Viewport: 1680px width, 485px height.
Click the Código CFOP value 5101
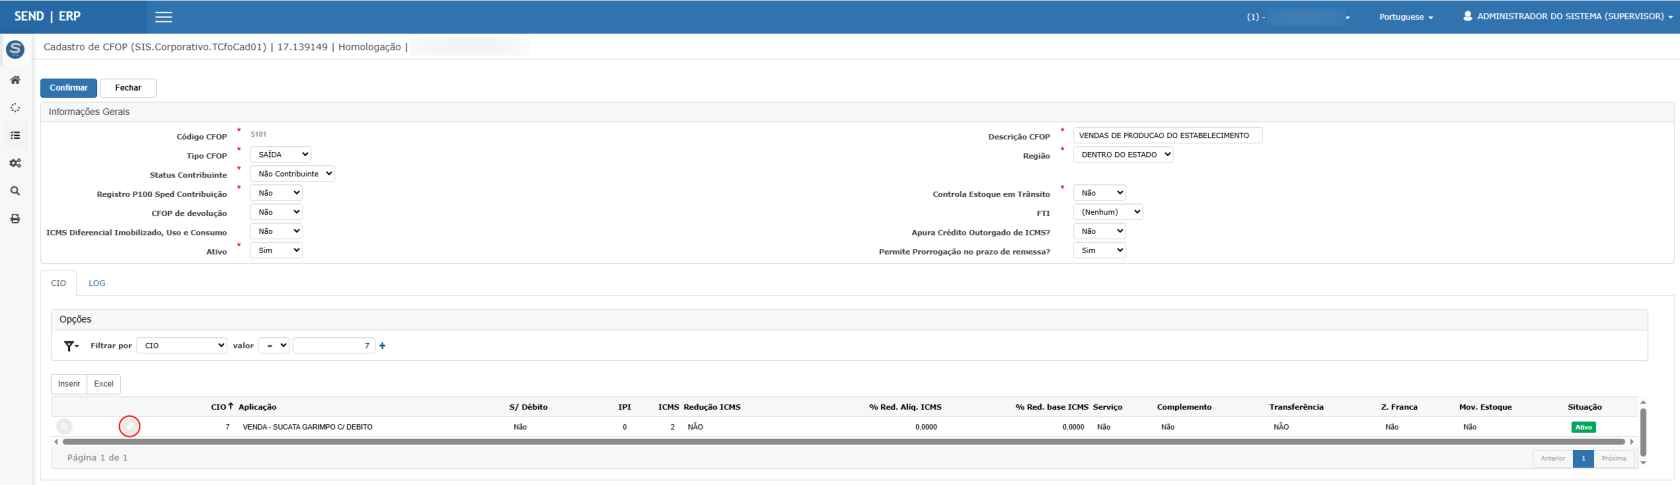coord(258,134)
